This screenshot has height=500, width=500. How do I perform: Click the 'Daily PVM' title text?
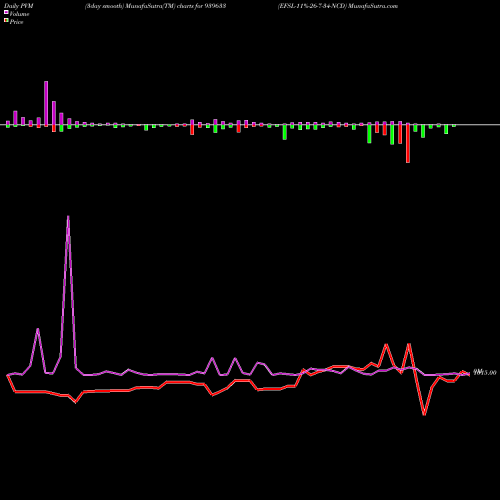click(19, 6)
